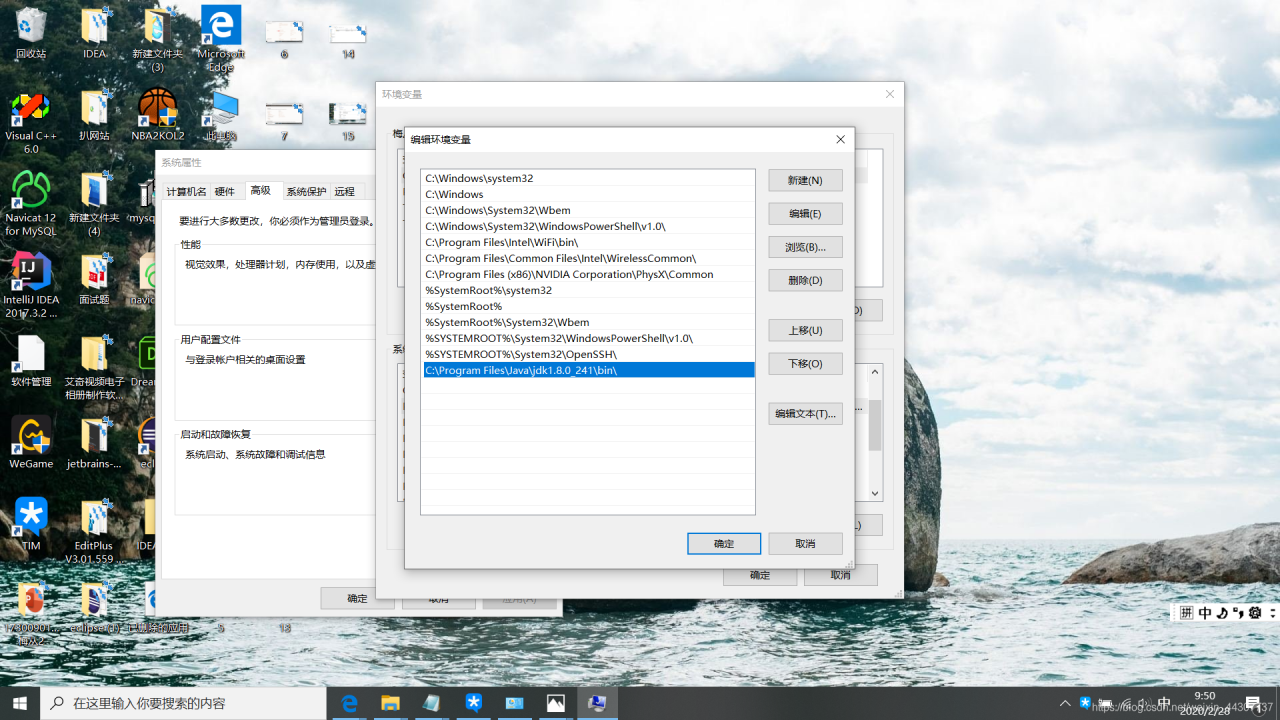Viewport: 1280px width, 720px height.
Task: Select the desktop image file named 6
Action: 284,38
